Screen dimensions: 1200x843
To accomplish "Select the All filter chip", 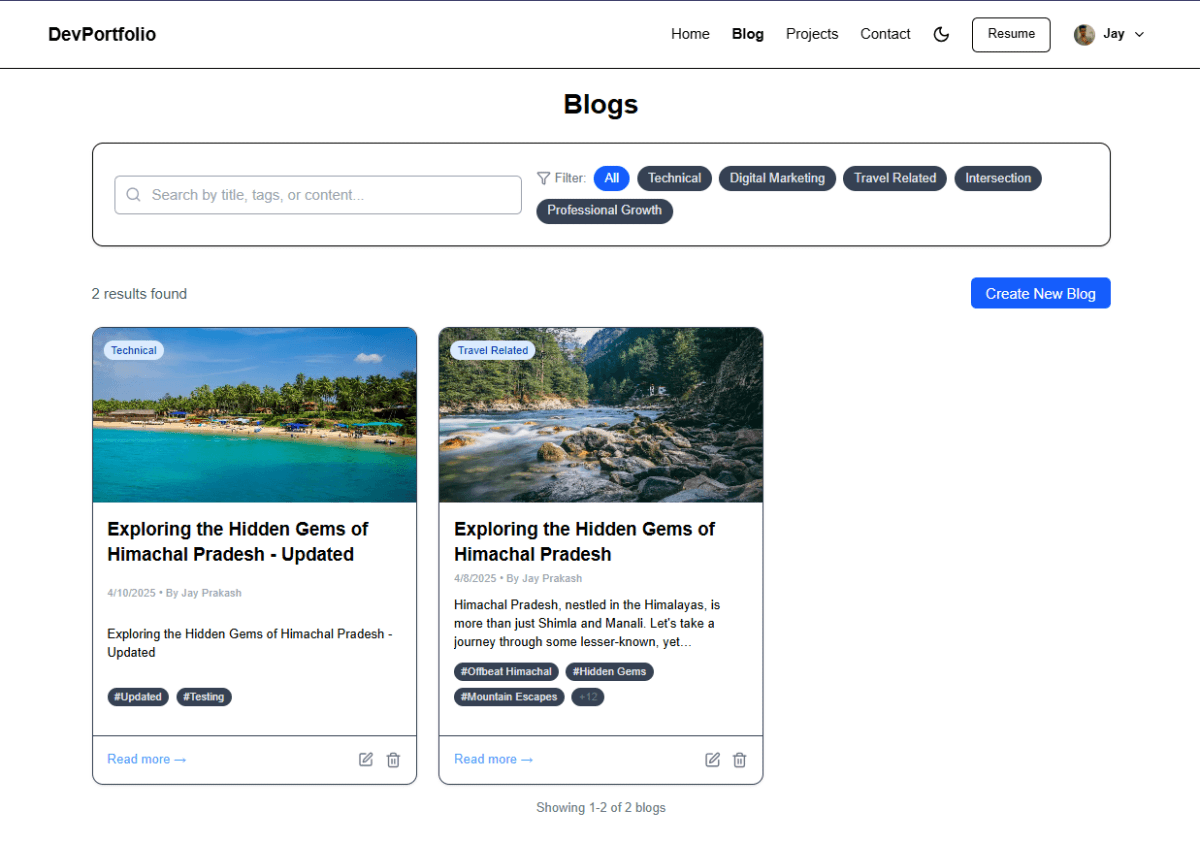I will pos(611,178).
